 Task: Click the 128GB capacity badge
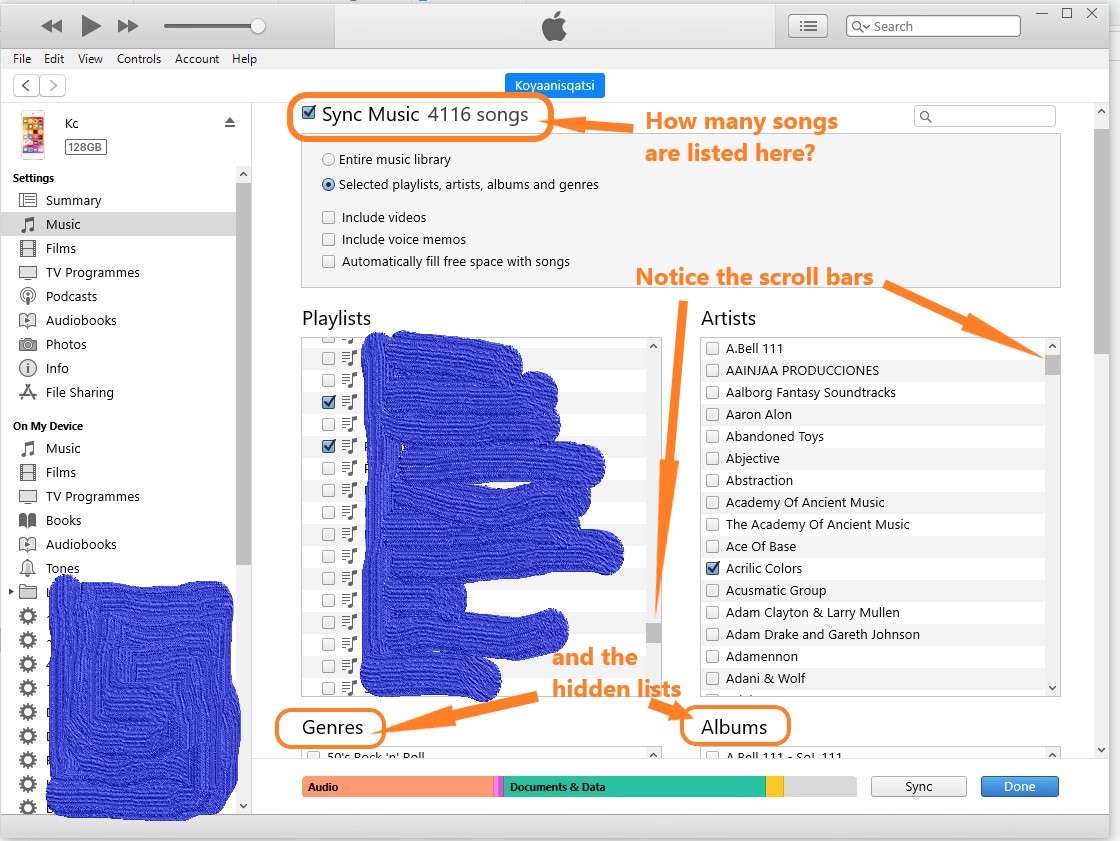86,146
